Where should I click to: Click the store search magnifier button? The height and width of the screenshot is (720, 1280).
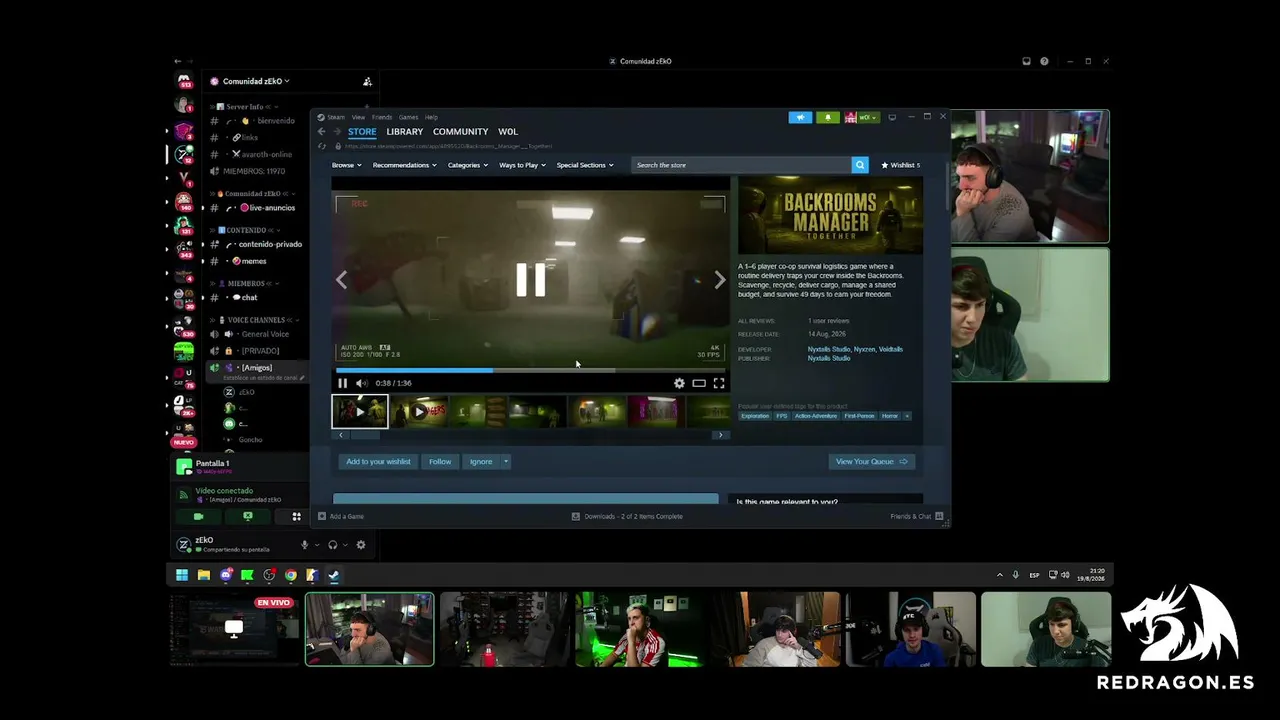click(x=859, y=165)
